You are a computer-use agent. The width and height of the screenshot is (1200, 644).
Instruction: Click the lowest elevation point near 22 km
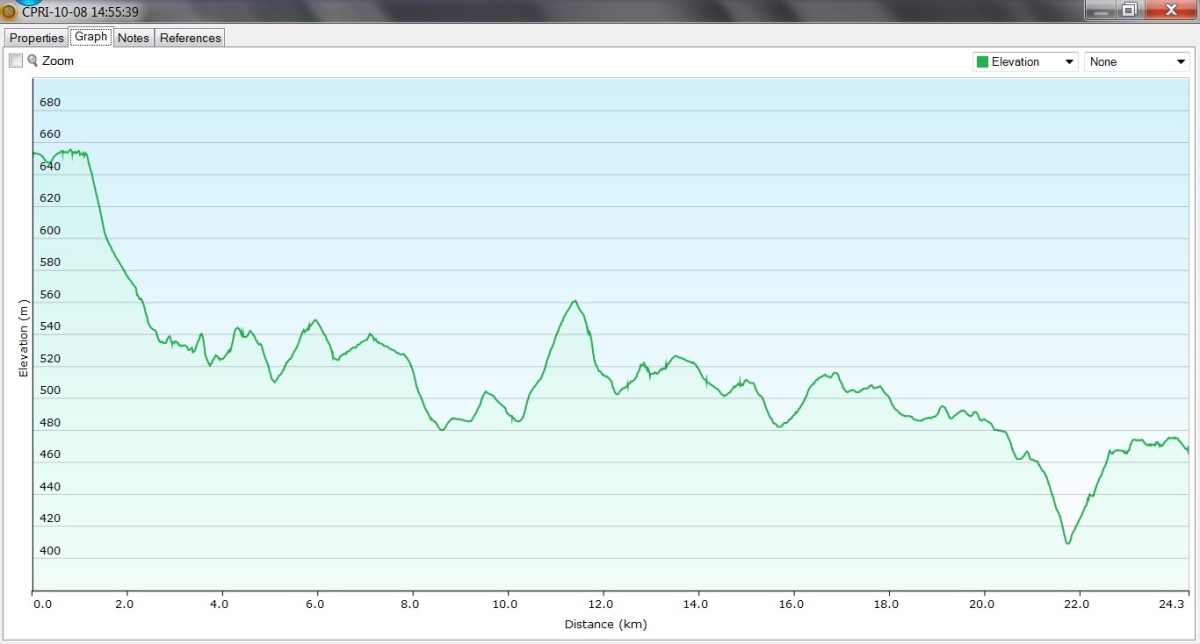[x=1068, y=543]
